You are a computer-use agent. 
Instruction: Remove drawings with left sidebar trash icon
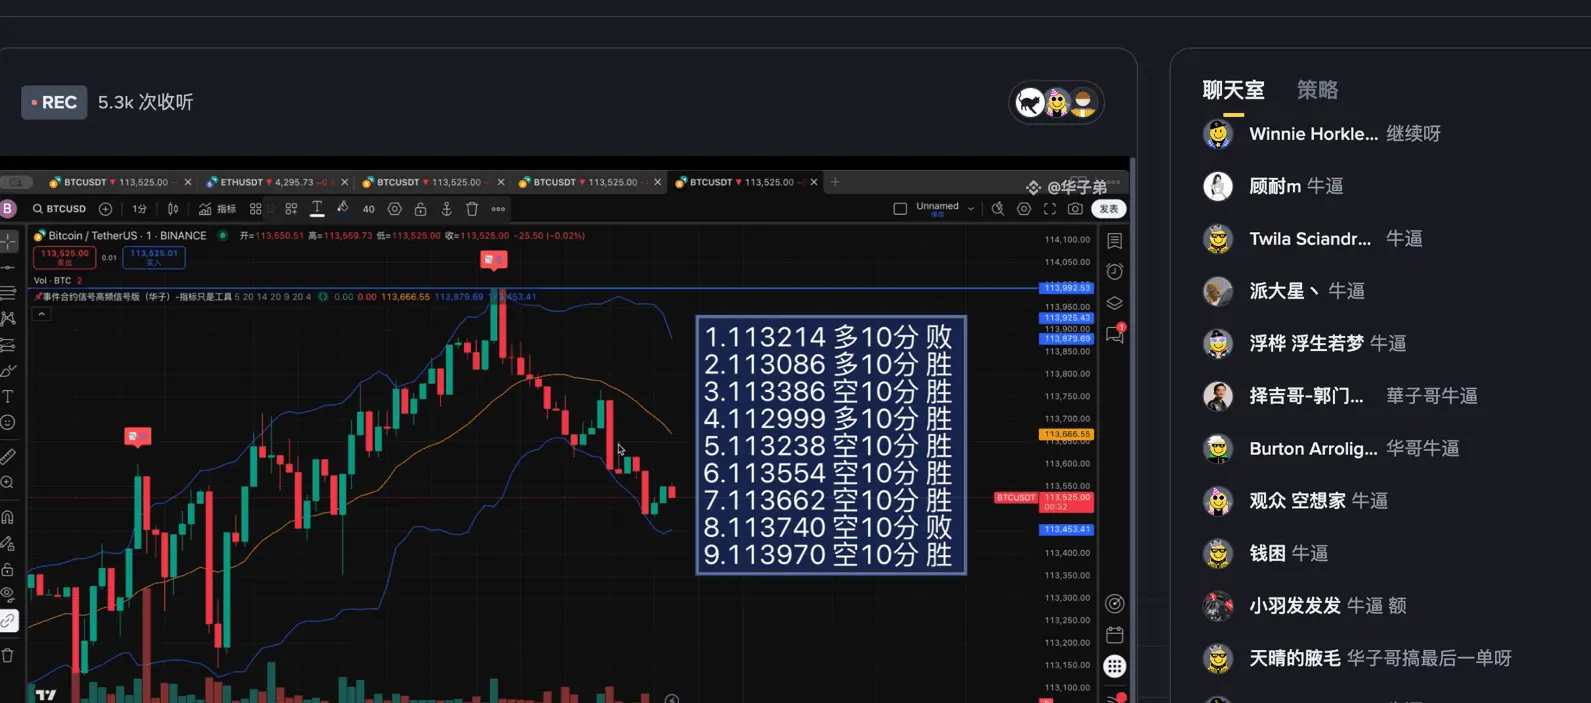coord(8,656)
